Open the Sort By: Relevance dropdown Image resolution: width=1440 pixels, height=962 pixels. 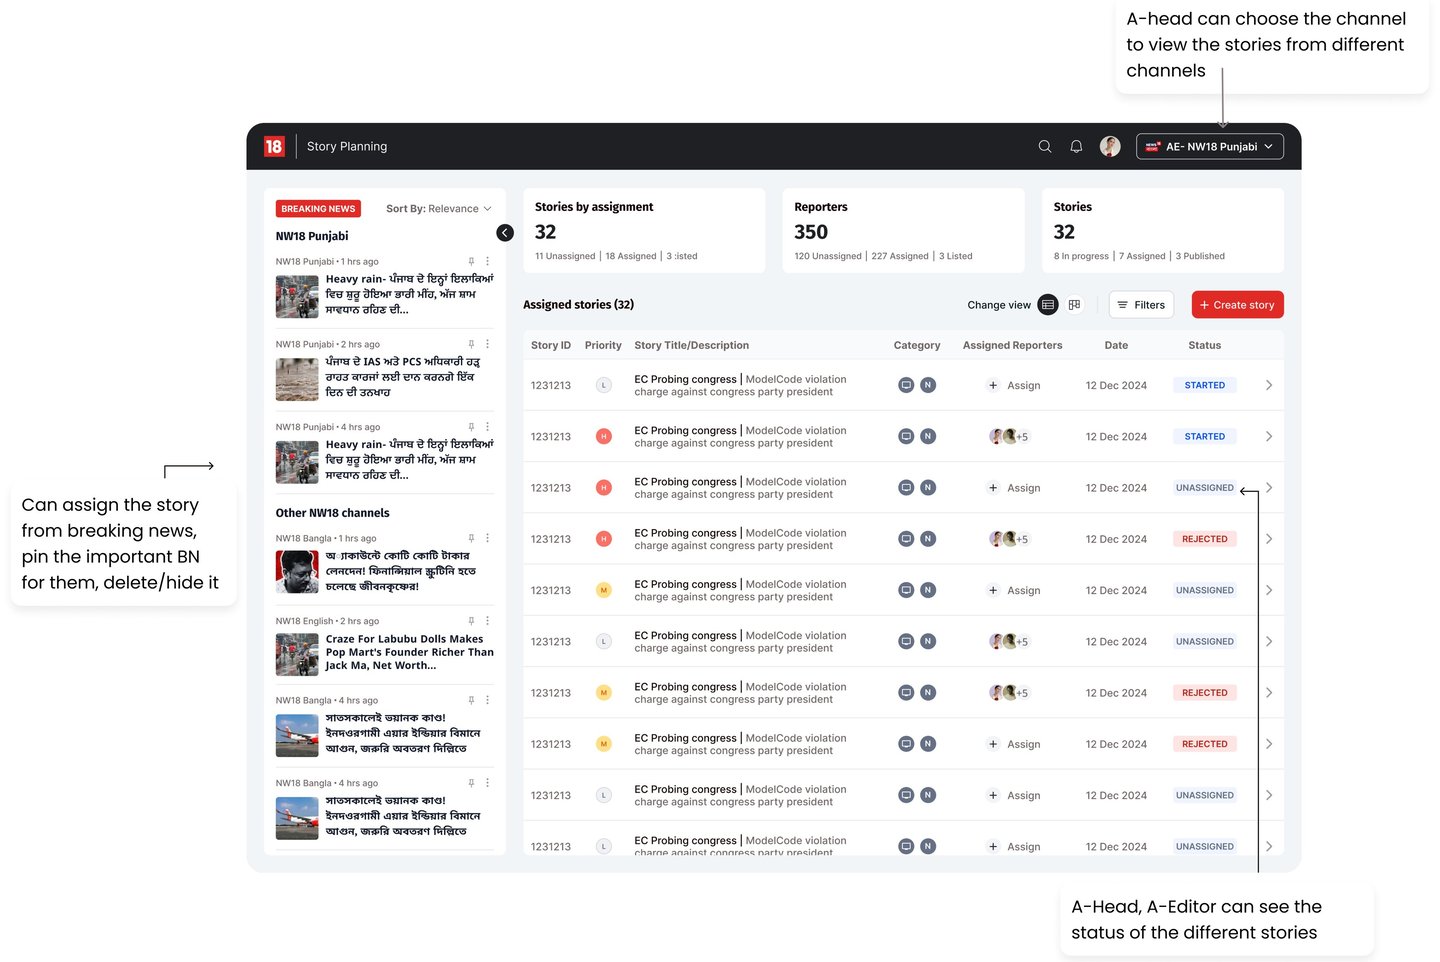pyautogui.click(x=439, y=209)
